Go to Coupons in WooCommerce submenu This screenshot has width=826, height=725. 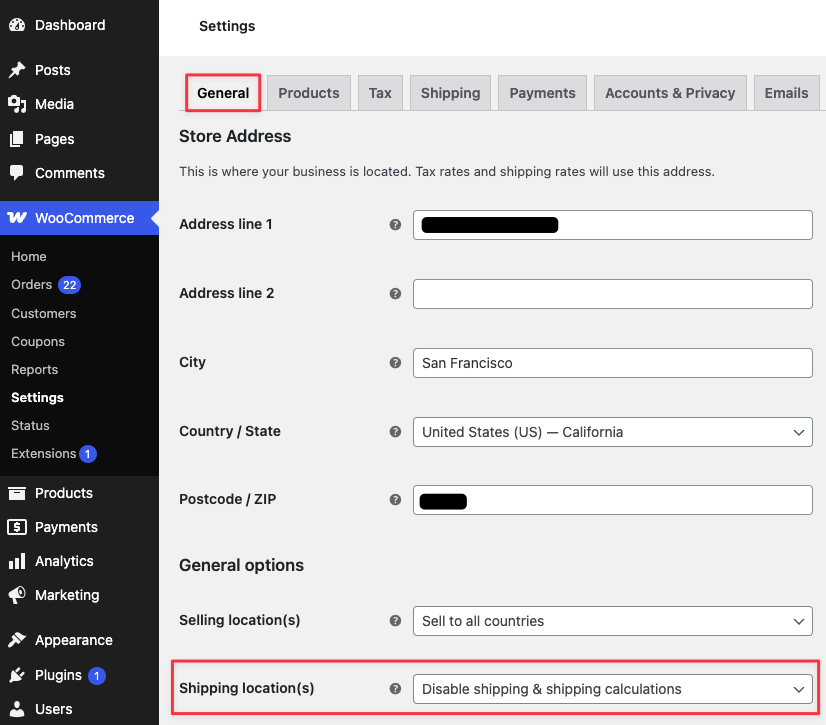tap(38, 341)
